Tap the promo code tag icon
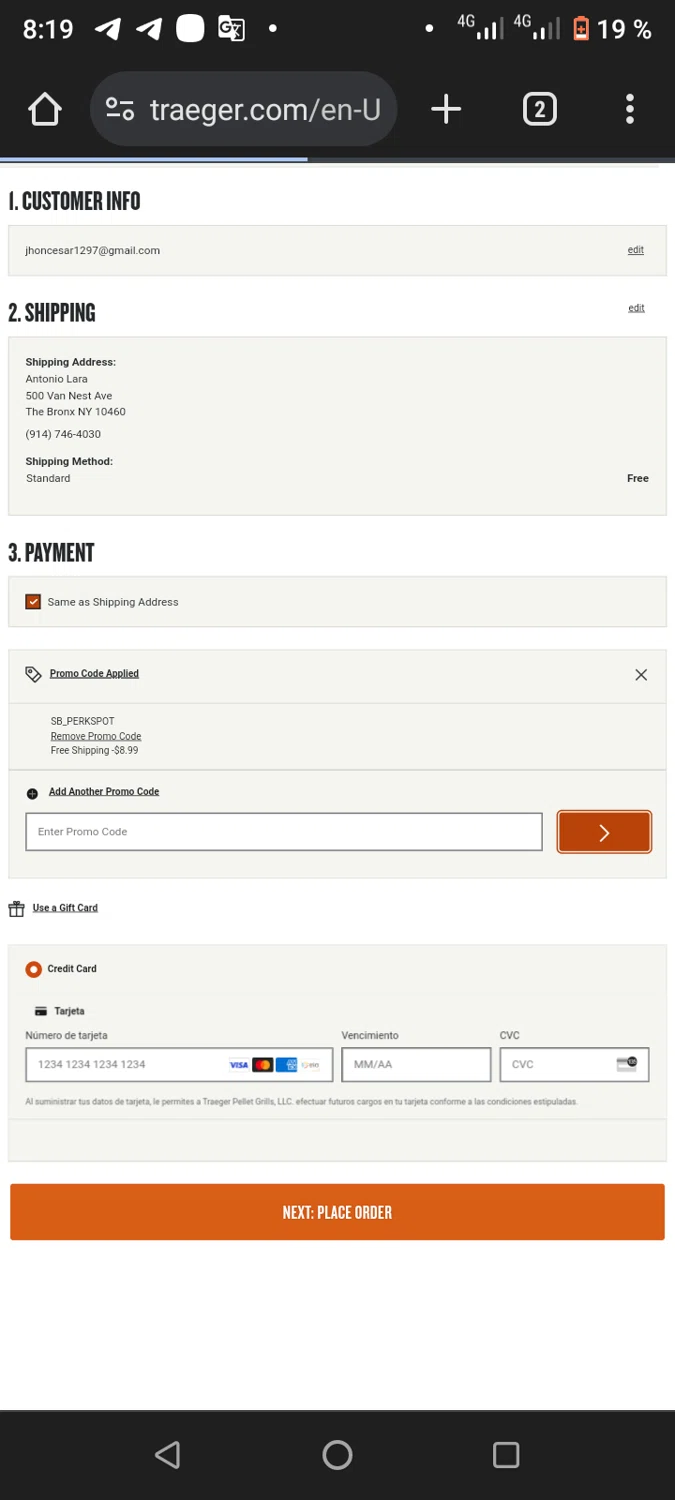 33,674
